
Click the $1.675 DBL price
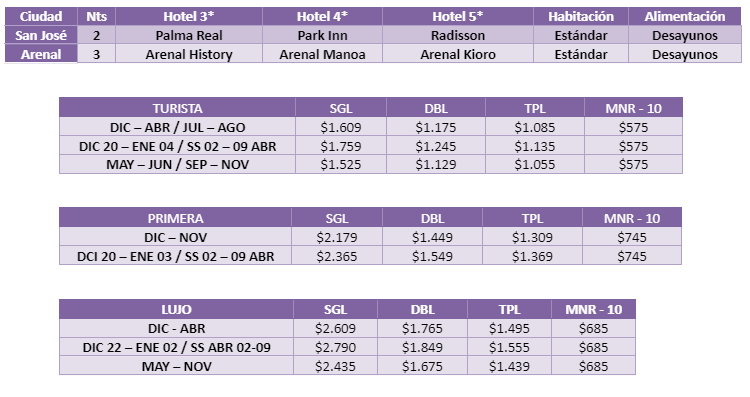pyautogui.click(x=422, y=366)
